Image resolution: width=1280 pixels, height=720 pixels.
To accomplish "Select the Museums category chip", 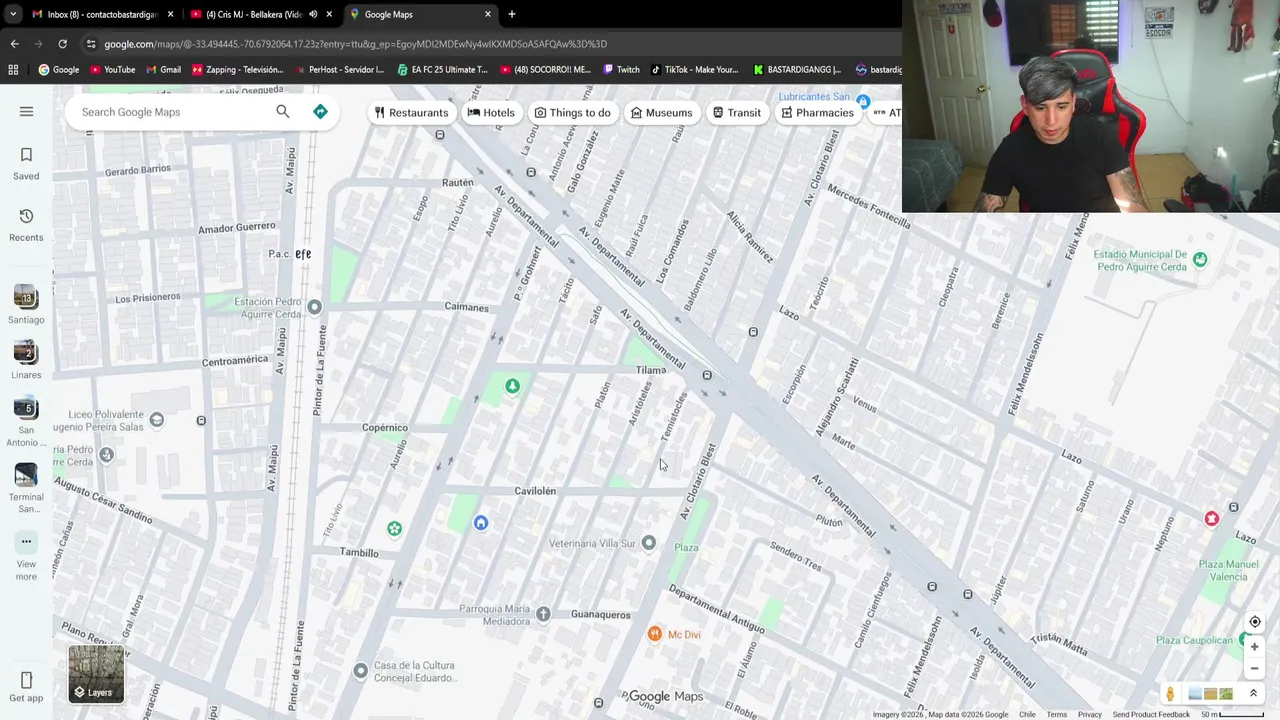I will pyautogui.click(x=661, y=112).
